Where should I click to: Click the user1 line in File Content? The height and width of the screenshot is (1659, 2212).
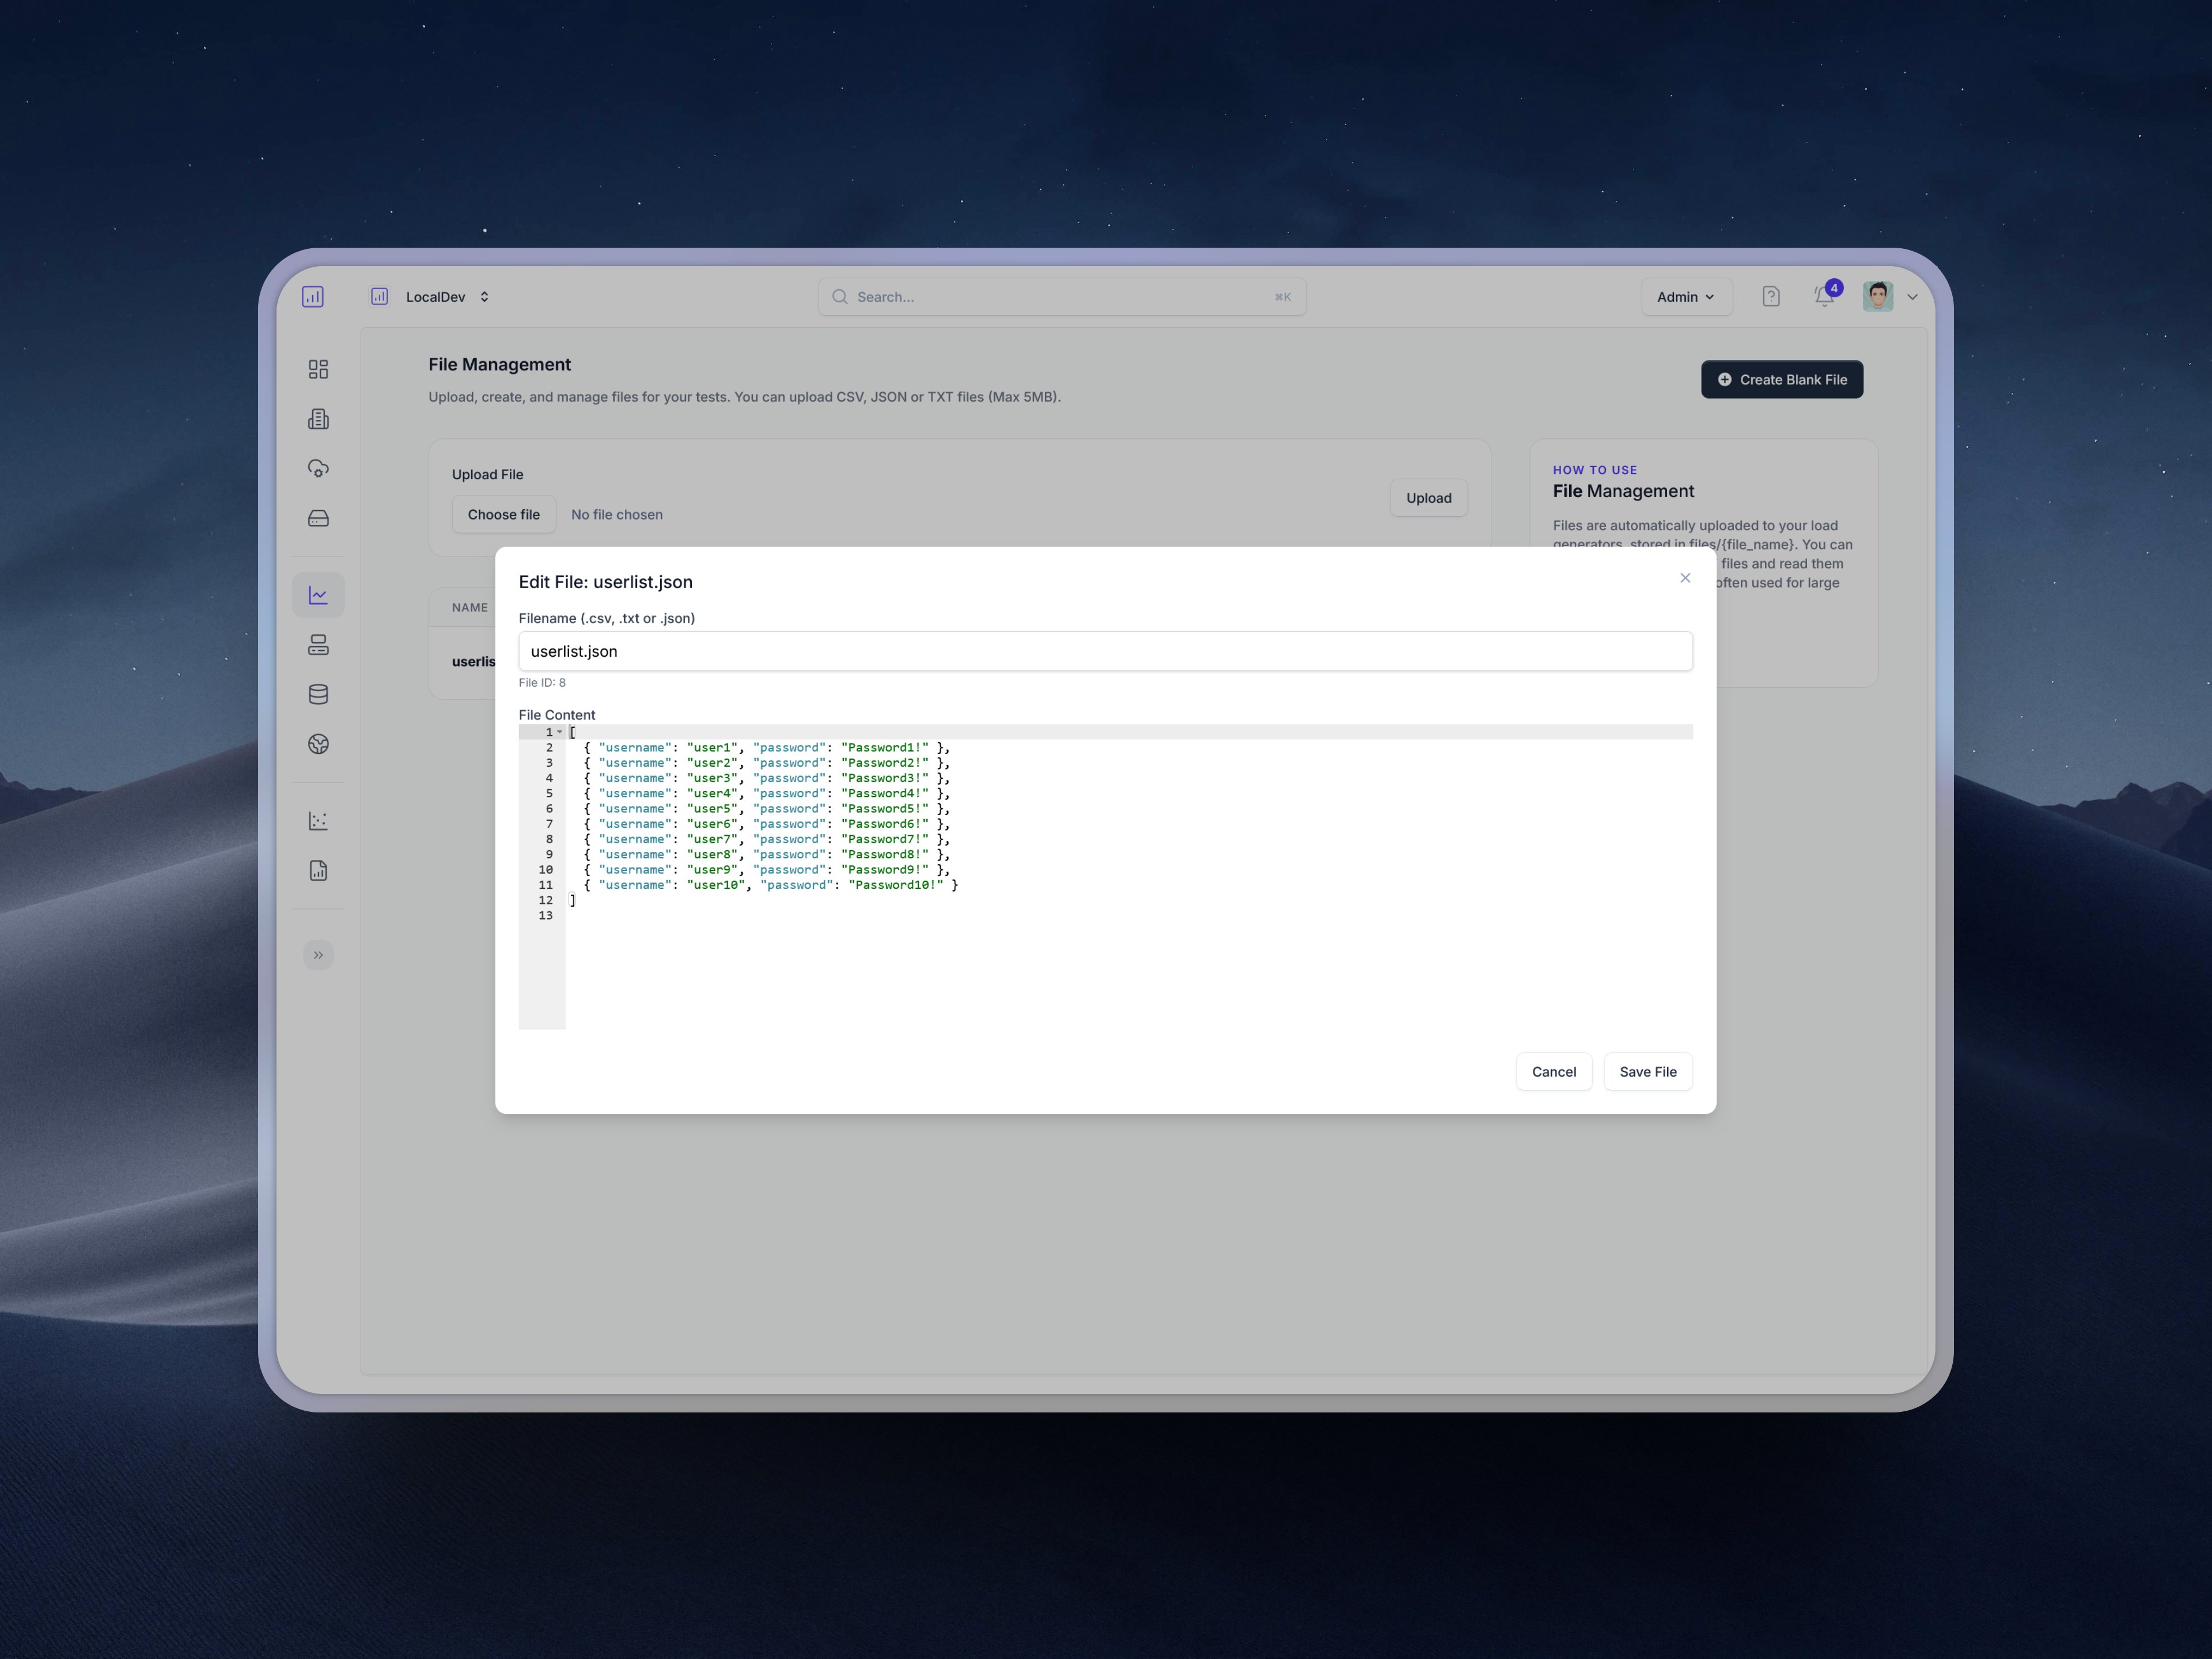767,748
